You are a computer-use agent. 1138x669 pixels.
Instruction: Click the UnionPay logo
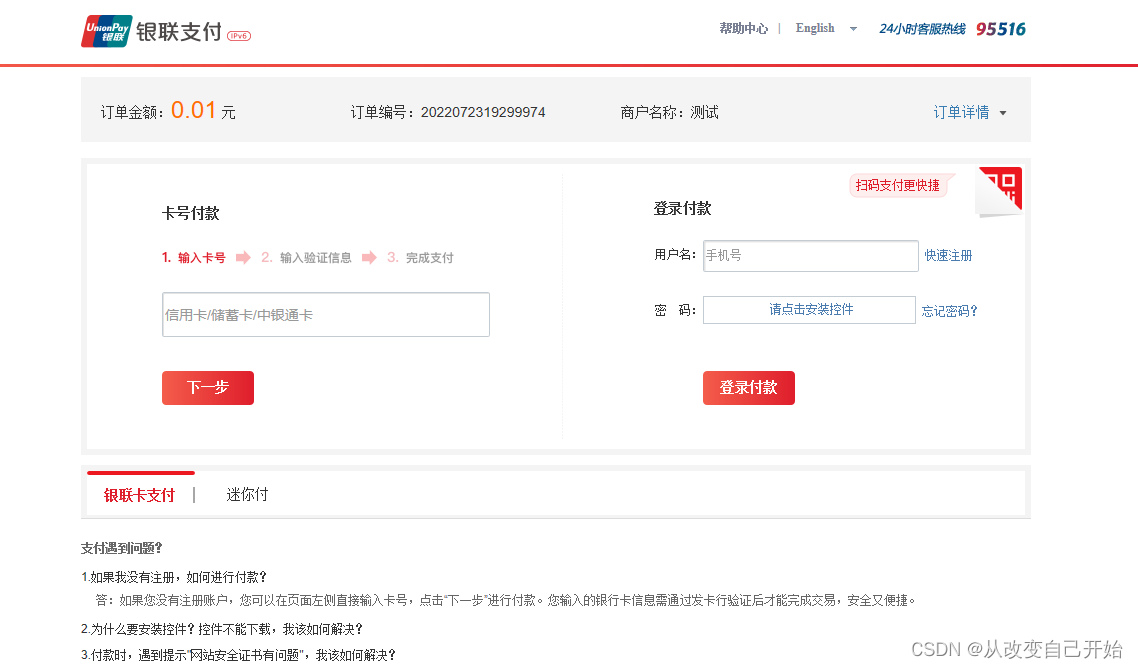(x=106, y=31)
